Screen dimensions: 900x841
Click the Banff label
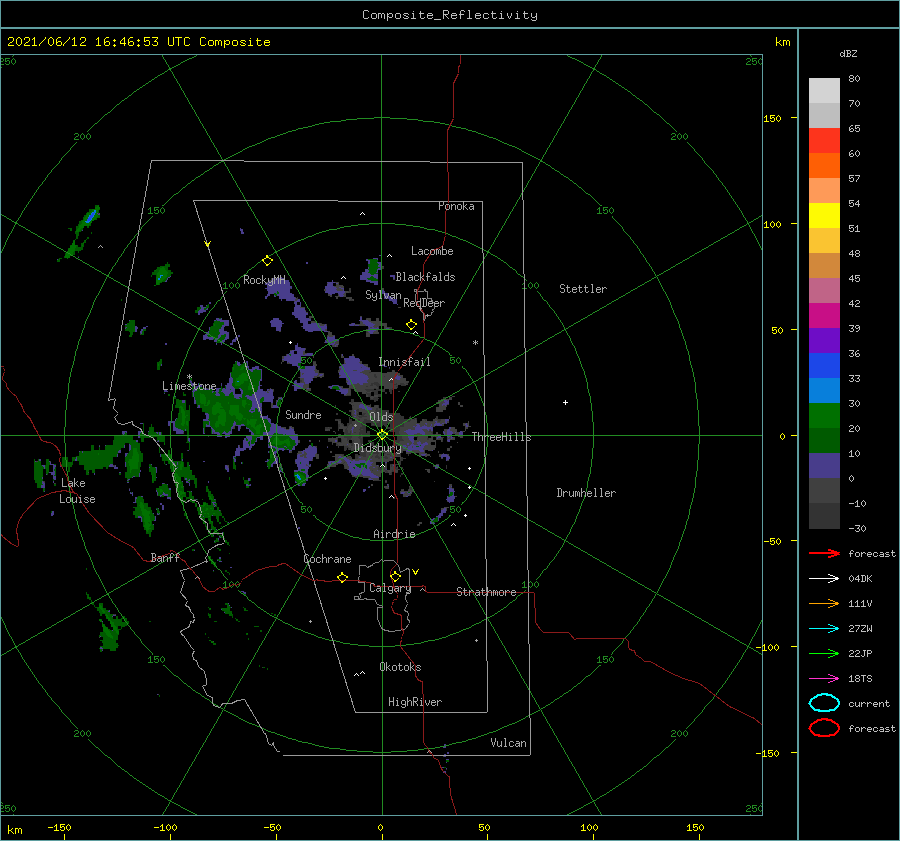[165, 557]
